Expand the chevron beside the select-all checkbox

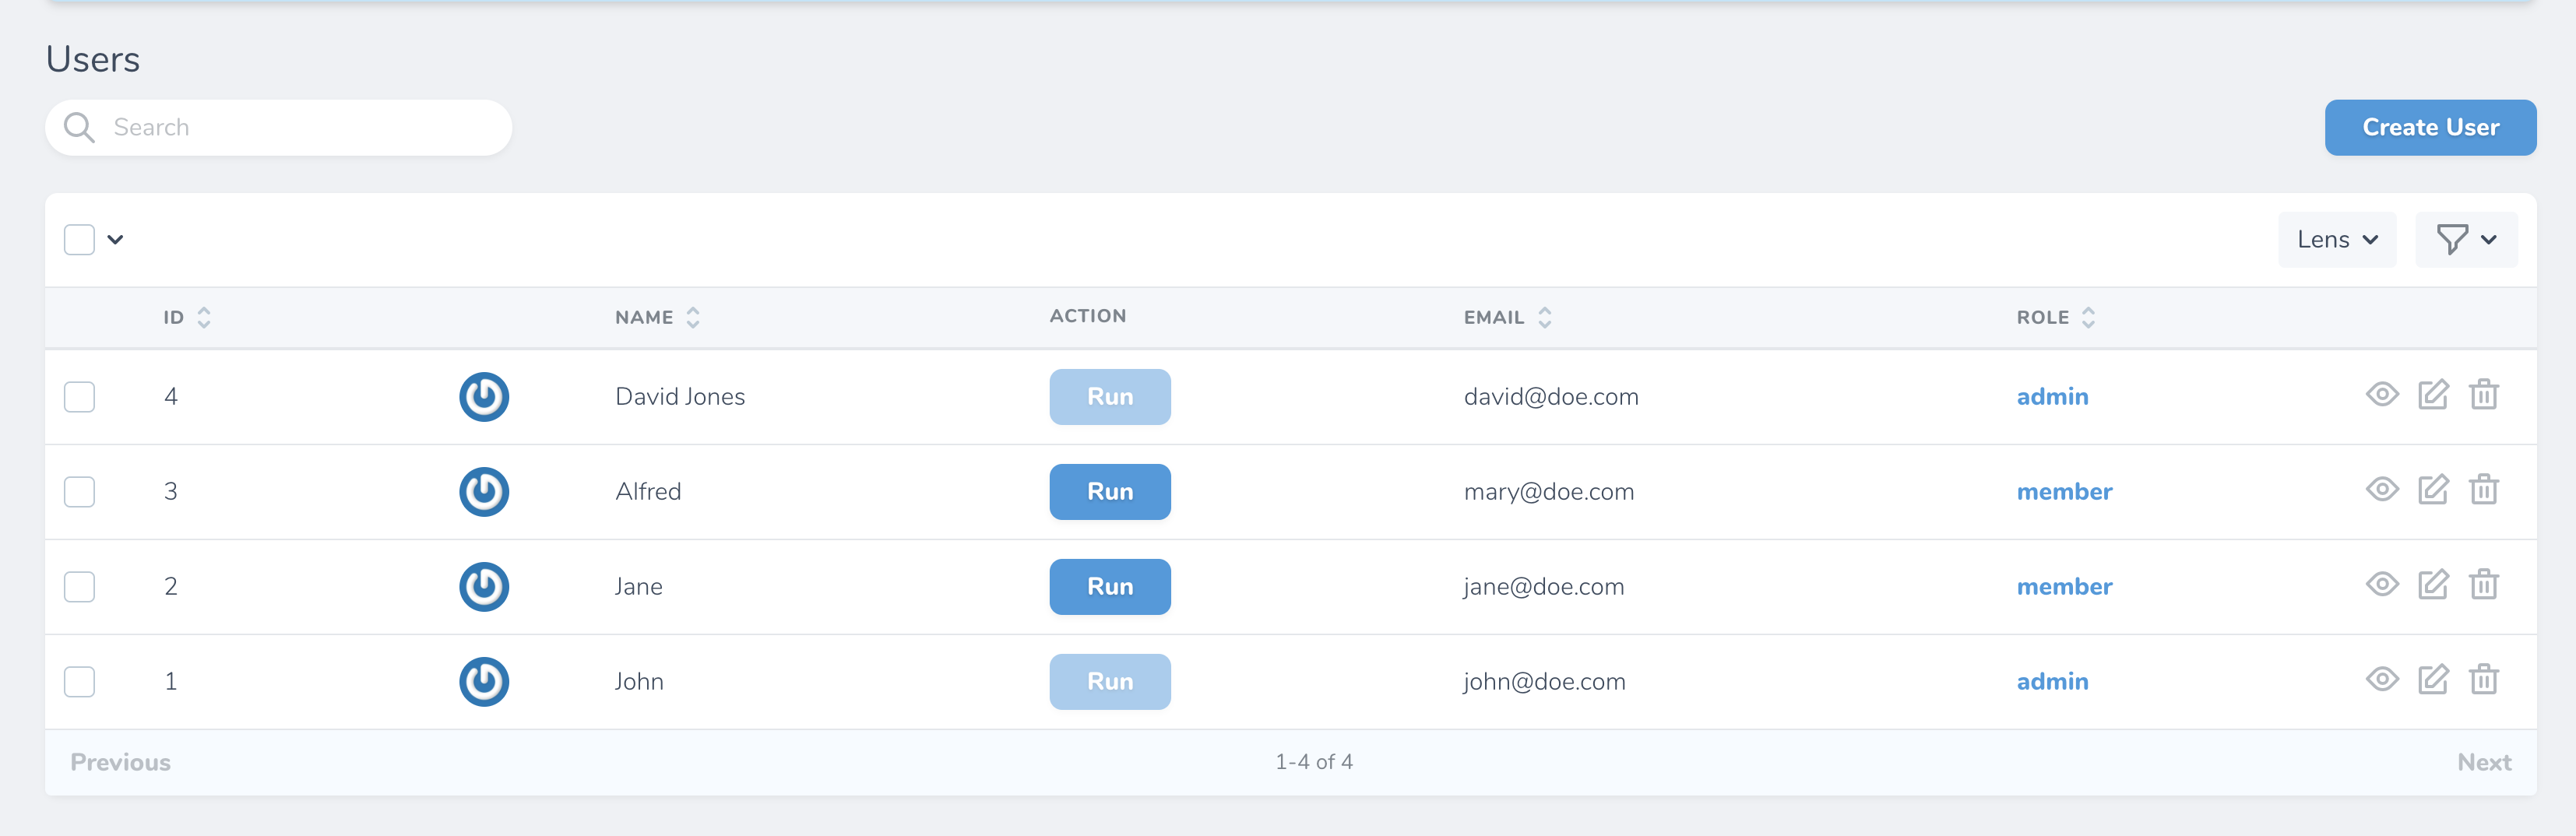click(x=116, y=239)
